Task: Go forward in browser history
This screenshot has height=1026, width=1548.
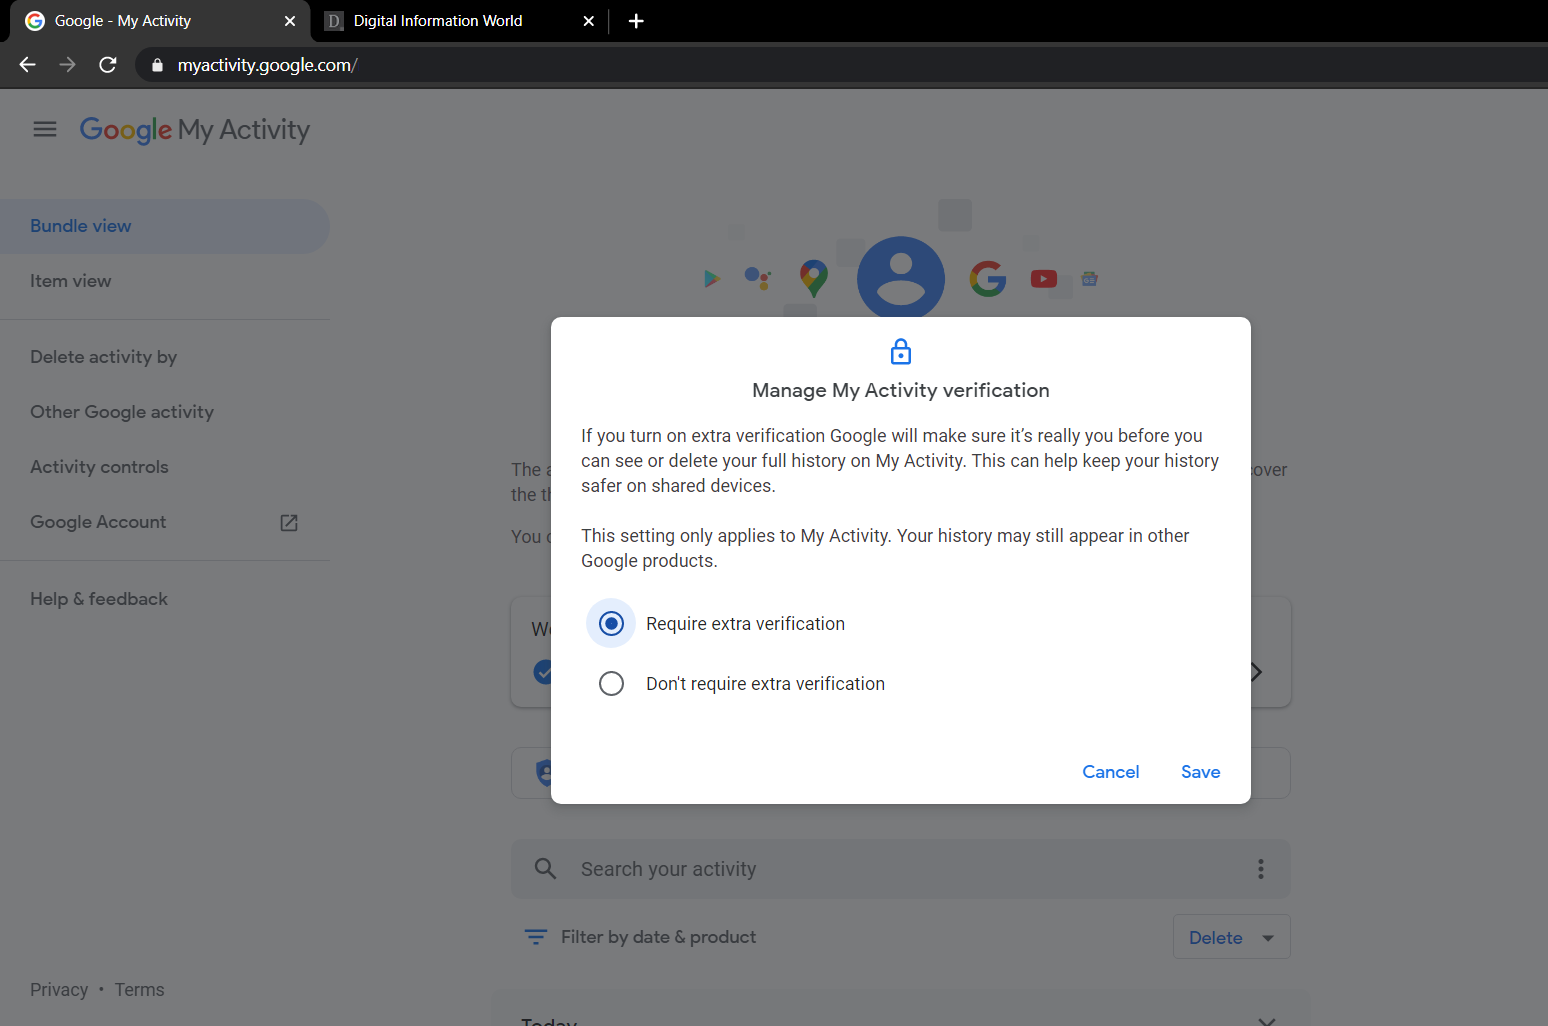Action: (68, 65)
